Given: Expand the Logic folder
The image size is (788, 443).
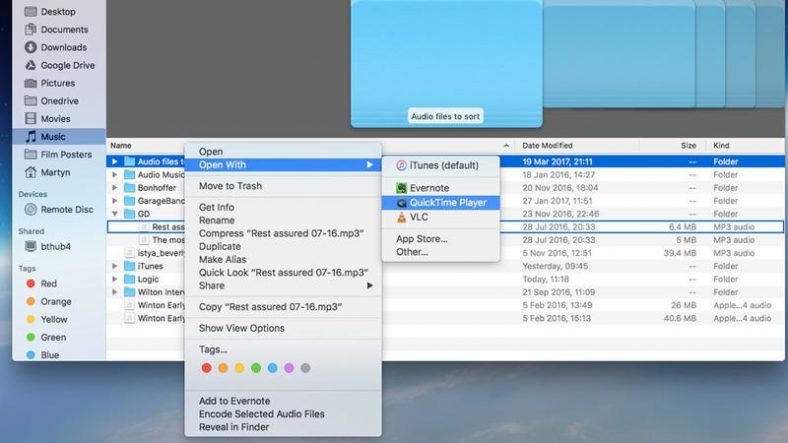Looking at the screenshot, I should [115, 279].
